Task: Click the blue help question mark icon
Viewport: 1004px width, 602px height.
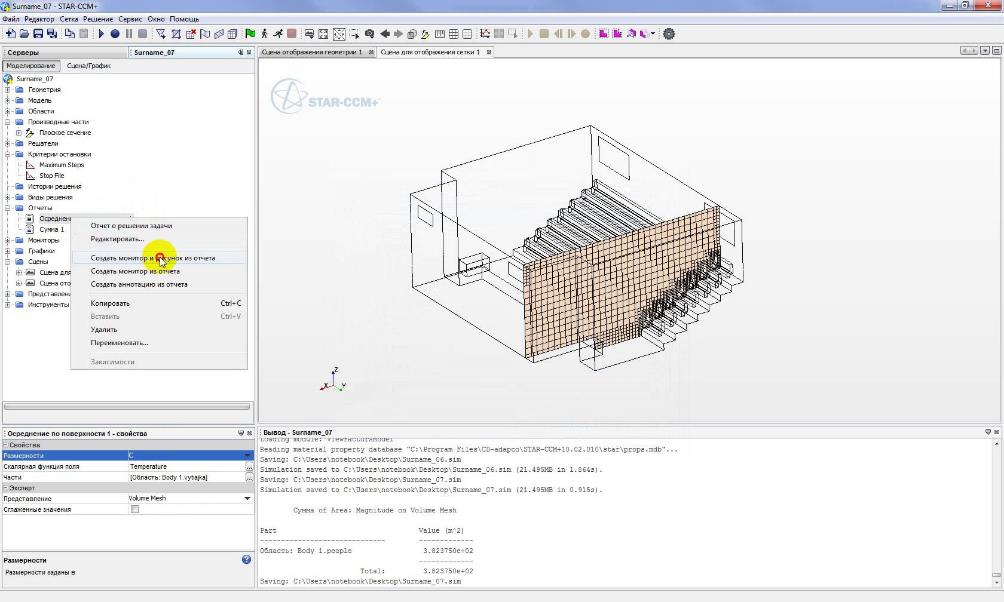Action: pyautogui.click(x=246, y=560)
